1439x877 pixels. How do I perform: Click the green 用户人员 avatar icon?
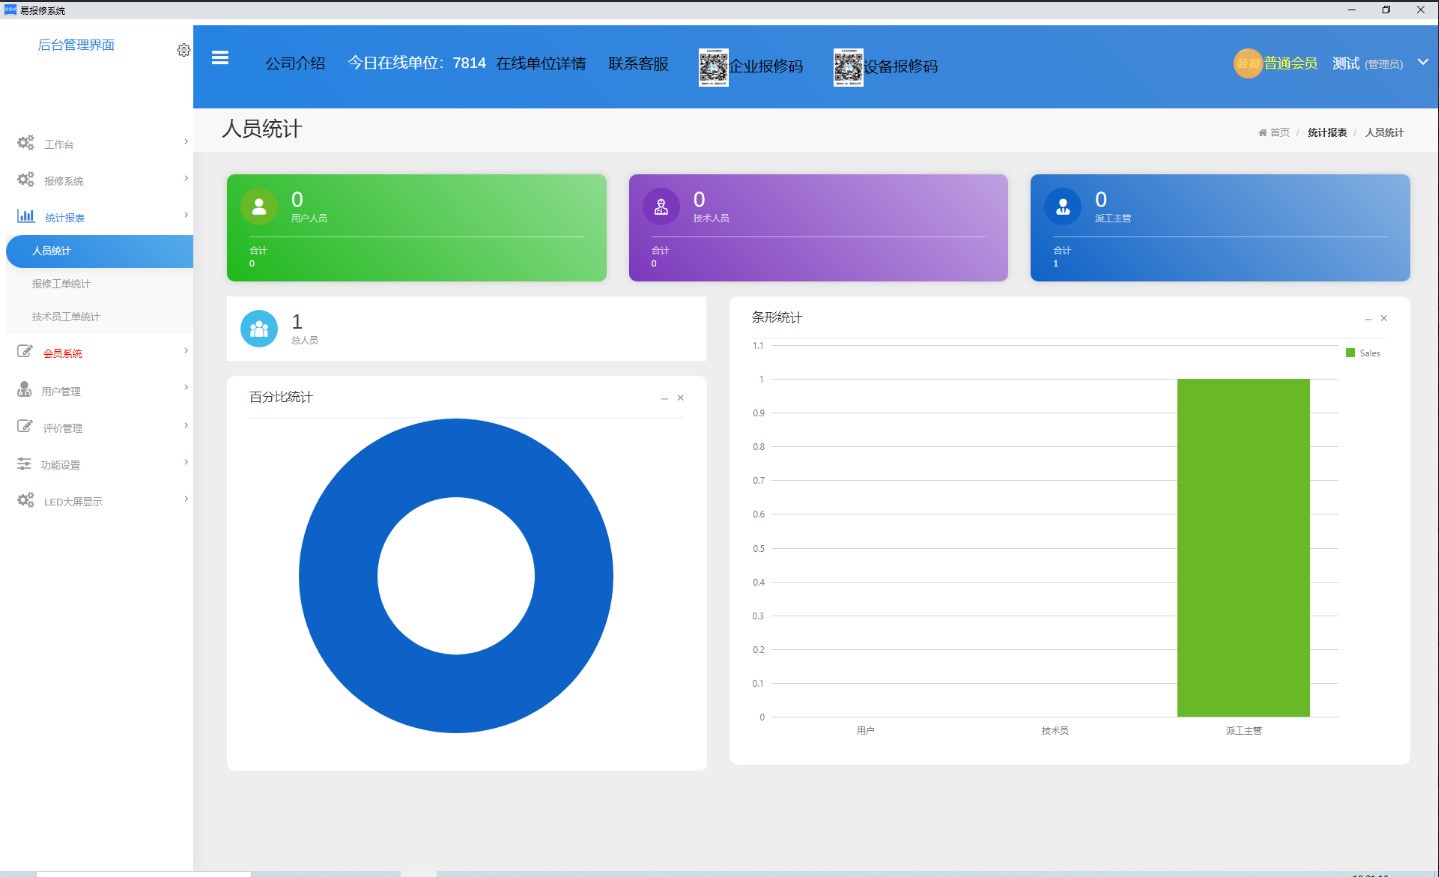259,207
